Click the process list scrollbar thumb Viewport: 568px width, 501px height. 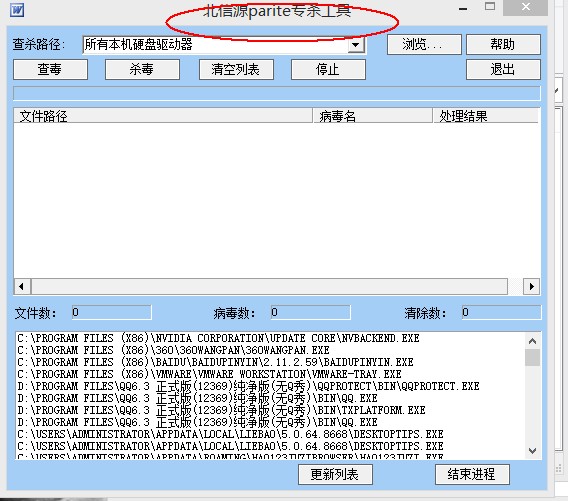[532, 358]
